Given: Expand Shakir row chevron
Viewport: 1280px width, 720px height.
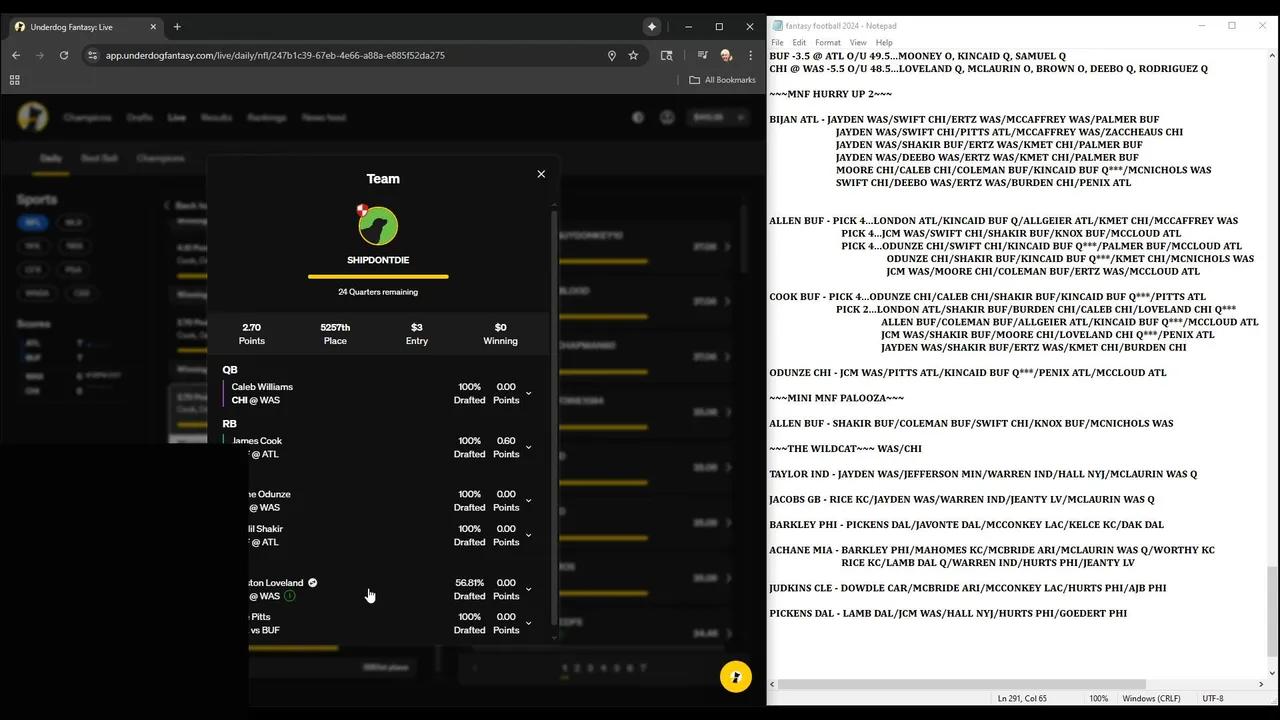Looking at the screenshot, I should pyautogui.click(x=529, y=535).
